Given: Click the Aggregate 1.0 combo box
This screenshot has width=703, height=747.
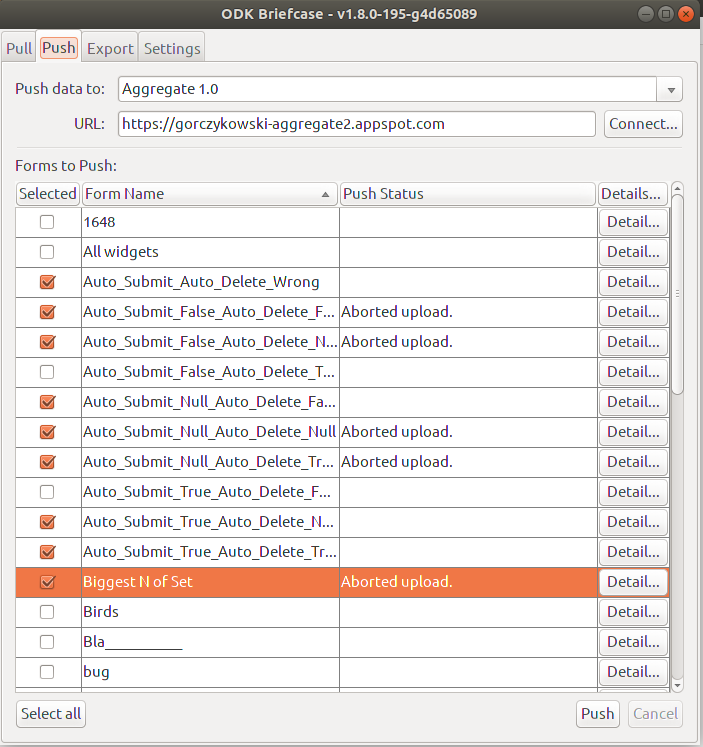Looking at the screenshot, I should [400, 90].
